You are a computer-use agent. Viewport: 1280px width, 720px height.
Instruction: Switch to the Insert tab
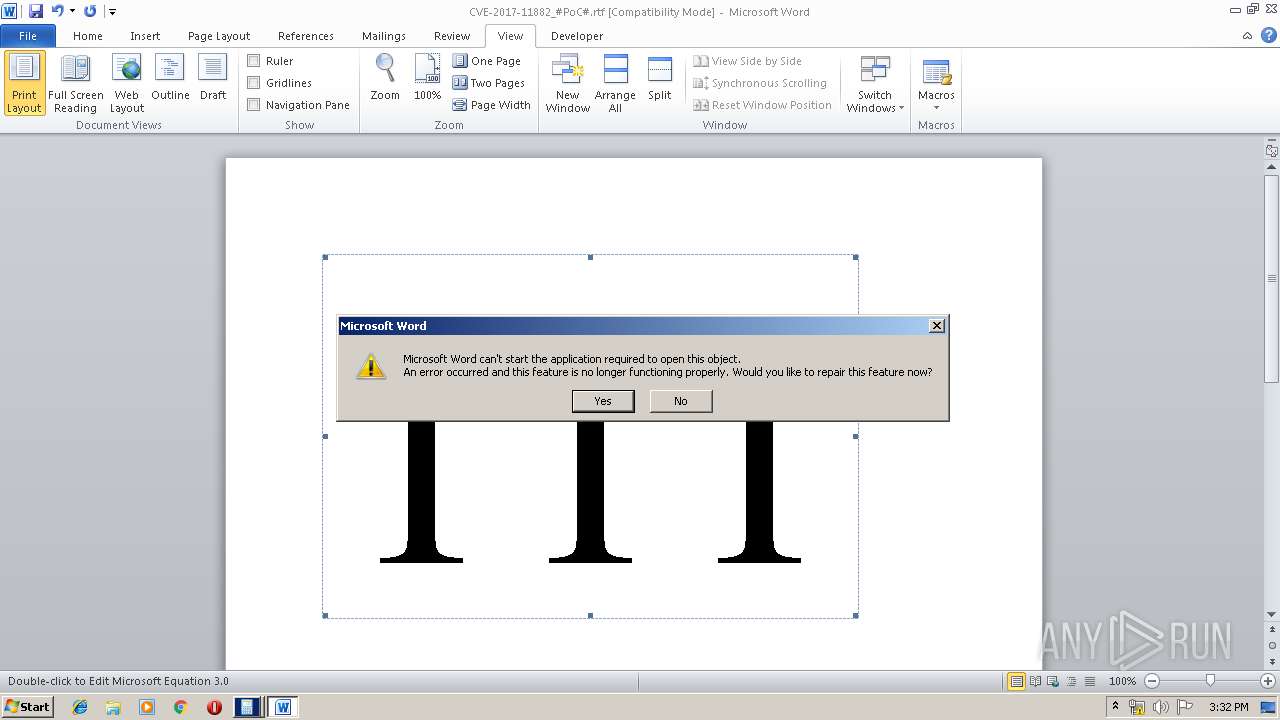coord(145,36)
